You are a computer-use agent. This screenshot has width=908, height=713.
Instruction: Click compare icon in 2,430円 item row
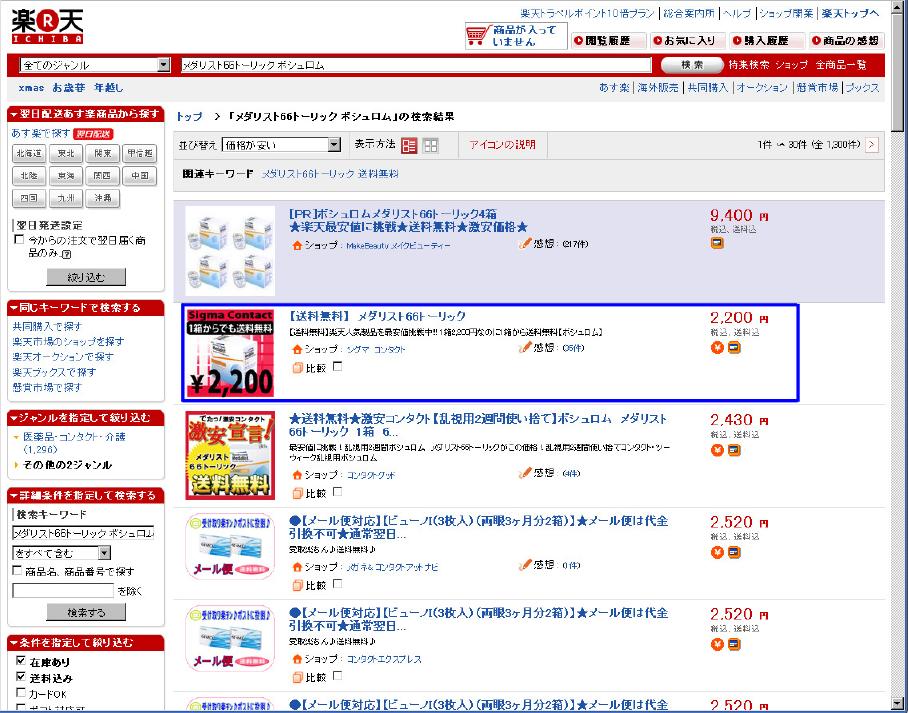(x=298, y=493)
